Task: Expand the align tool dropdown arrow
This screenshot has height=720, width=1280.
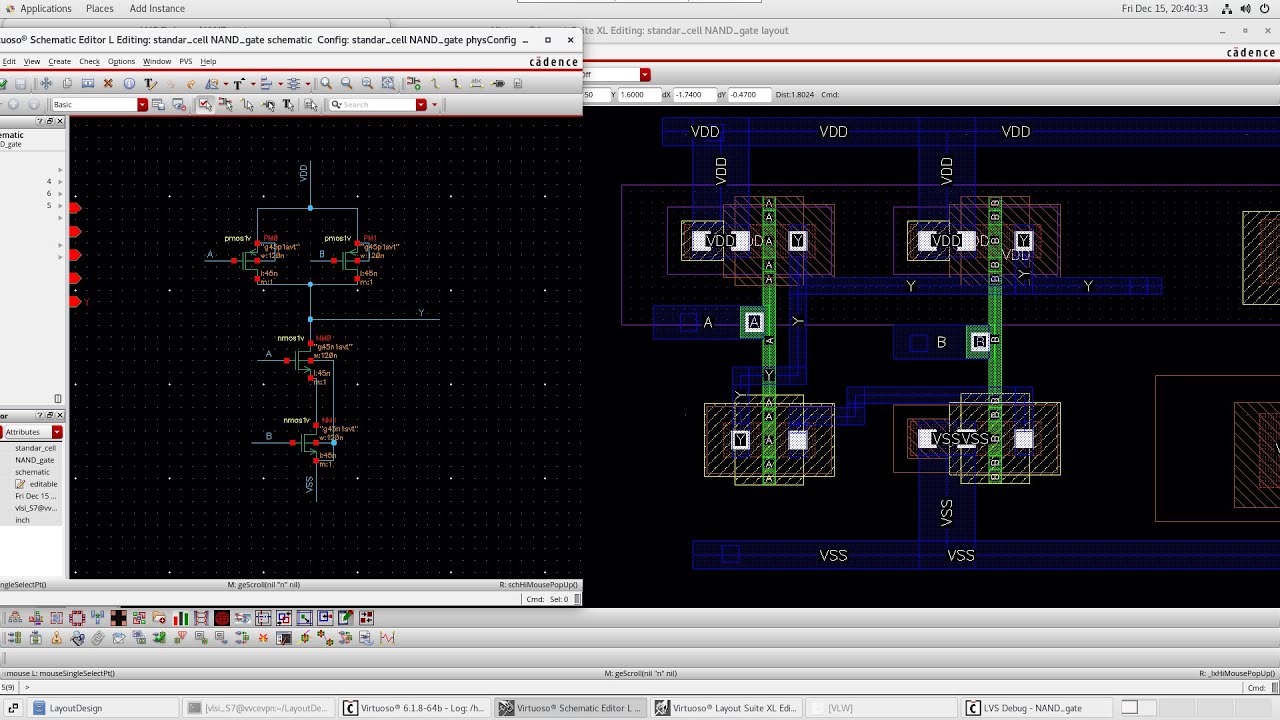Action: click(280, 83)
